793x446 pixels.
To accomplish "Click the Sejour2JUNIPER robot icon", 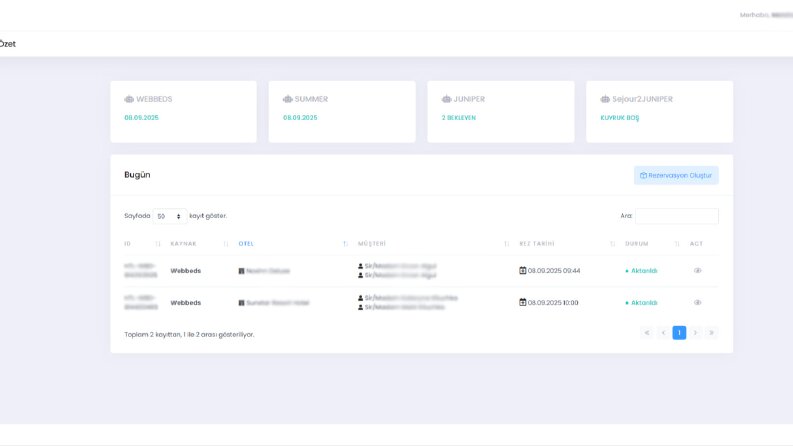I will coord(605,99).
